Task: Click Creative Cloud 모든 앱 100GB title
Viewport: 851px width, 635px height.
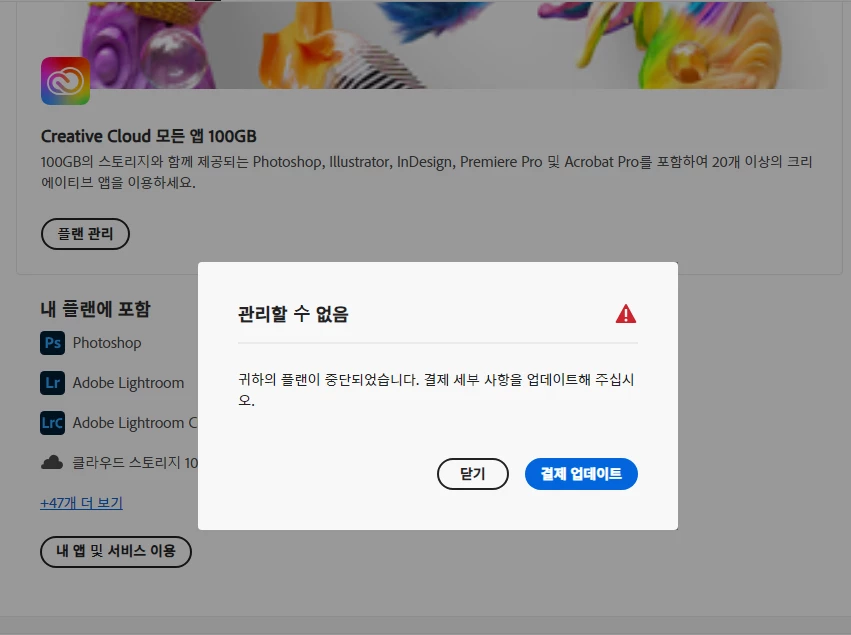Action: click(x=149, y=136)
